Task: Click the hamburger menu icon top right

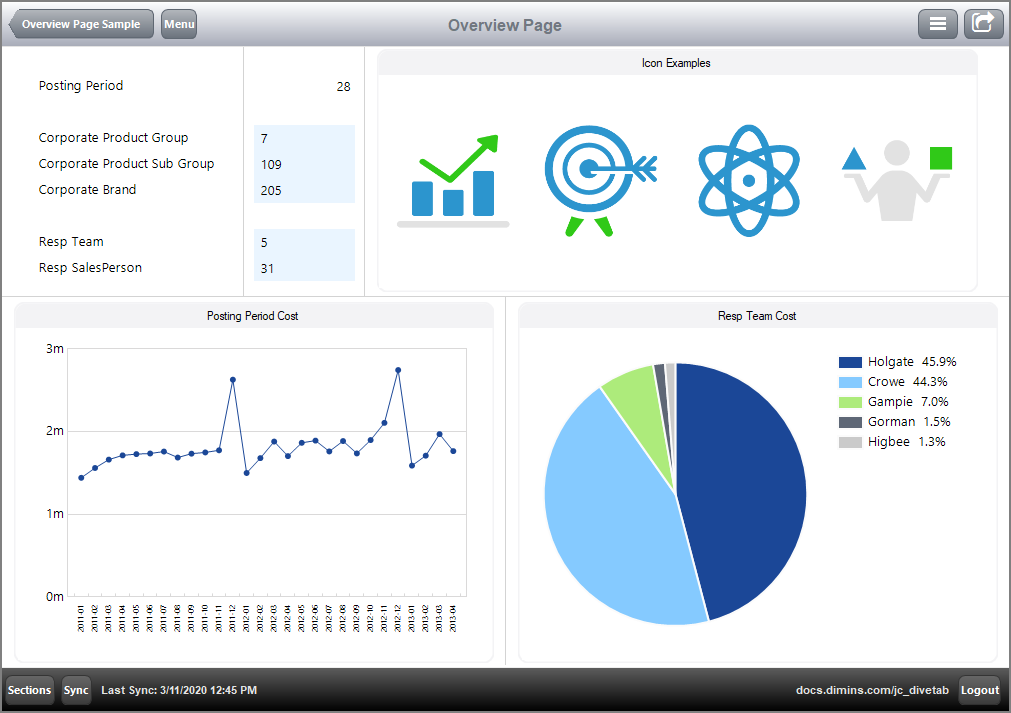Action: click(937, 23)
